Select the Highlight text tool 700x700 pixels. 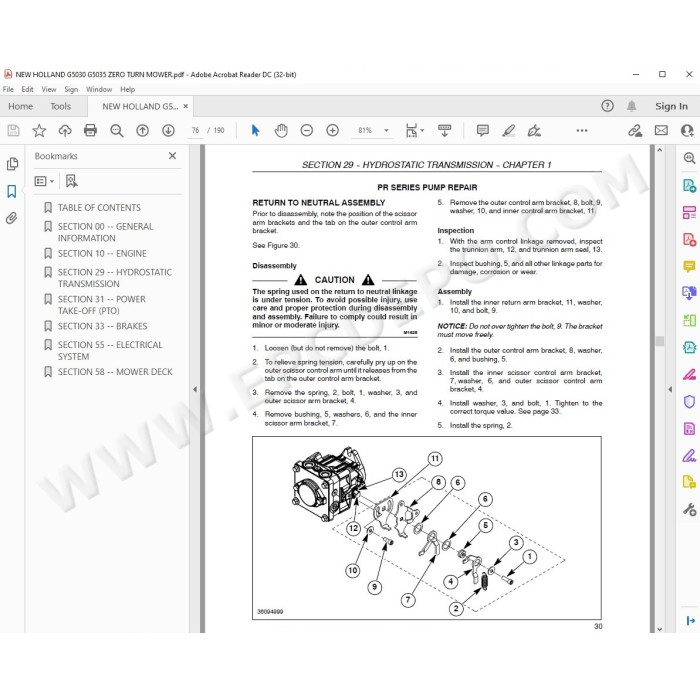pos(508,130)
